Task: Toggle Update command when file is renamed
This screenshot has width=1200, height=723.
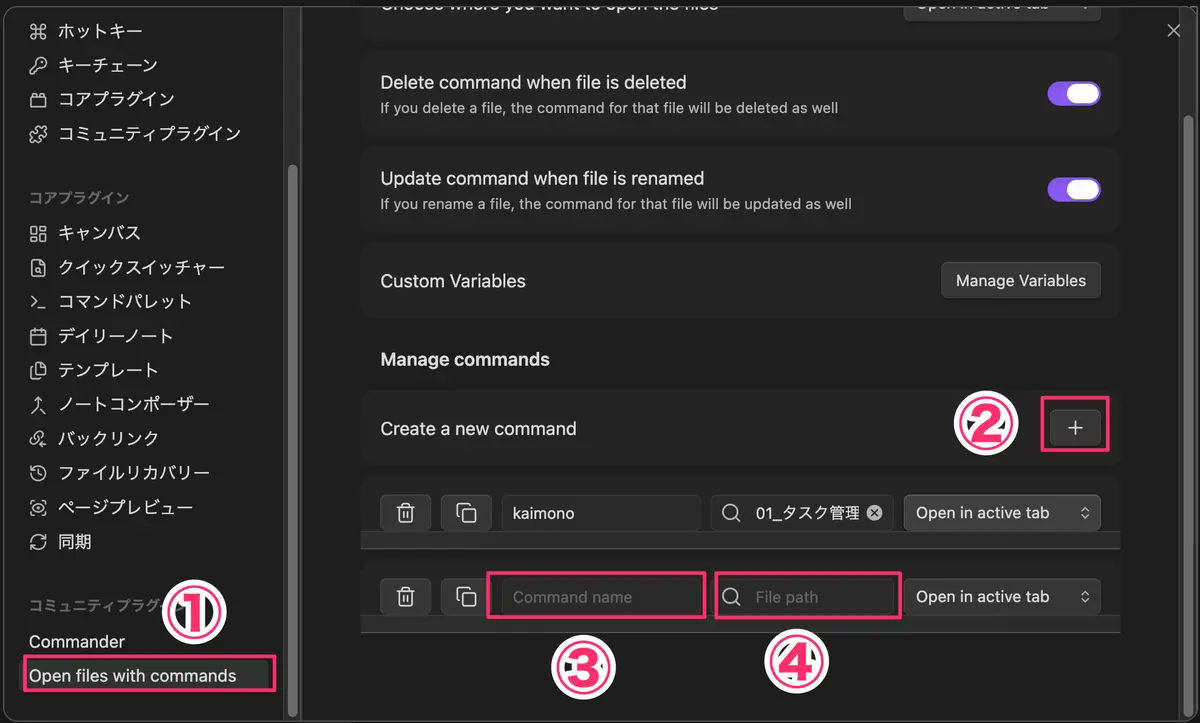Action: [x=1074, y=190]
